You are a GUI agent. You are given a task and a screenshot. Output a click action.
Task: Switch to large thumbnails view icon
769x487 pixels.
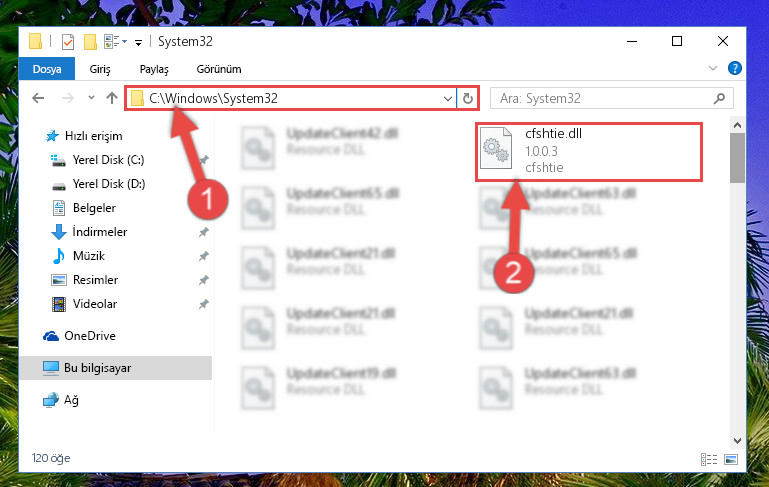click(731, 460)
